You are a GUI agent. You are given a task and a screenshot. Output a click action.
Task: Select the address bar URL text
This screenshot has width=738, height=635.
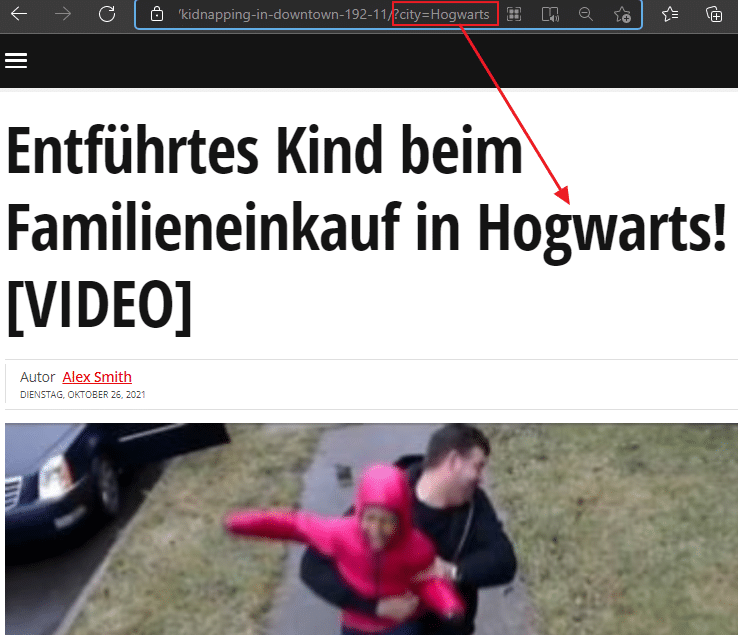coord(334,15)
